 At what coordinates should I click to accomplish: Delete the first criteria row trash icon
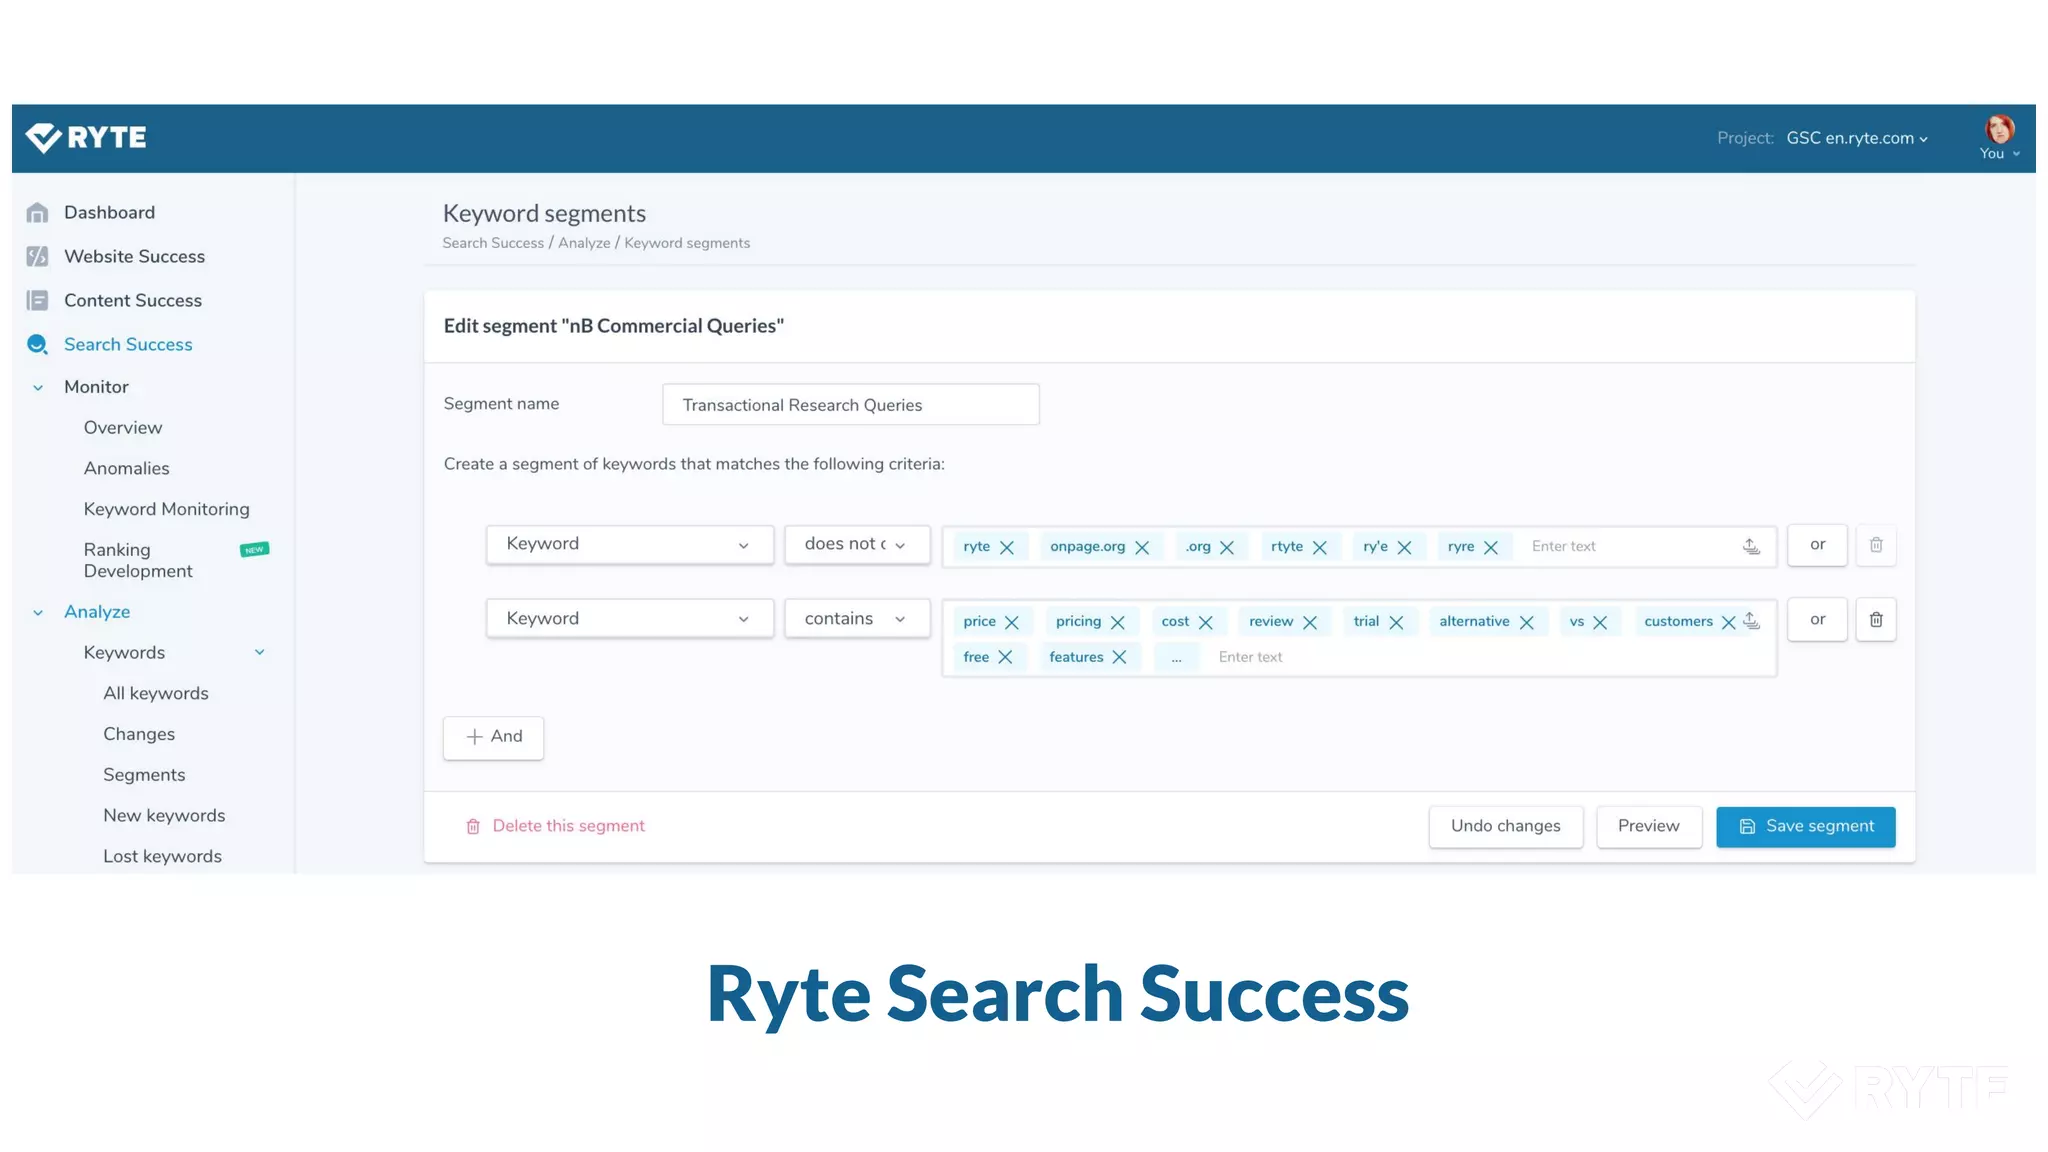pos(1876,545)
